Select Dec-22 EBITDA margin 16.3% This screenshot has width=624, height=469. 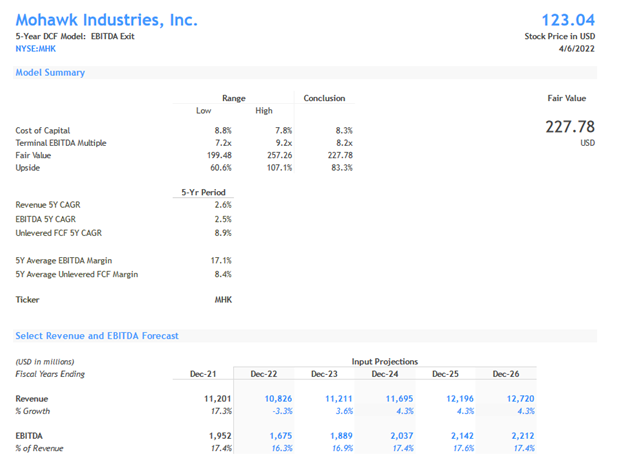282,448
